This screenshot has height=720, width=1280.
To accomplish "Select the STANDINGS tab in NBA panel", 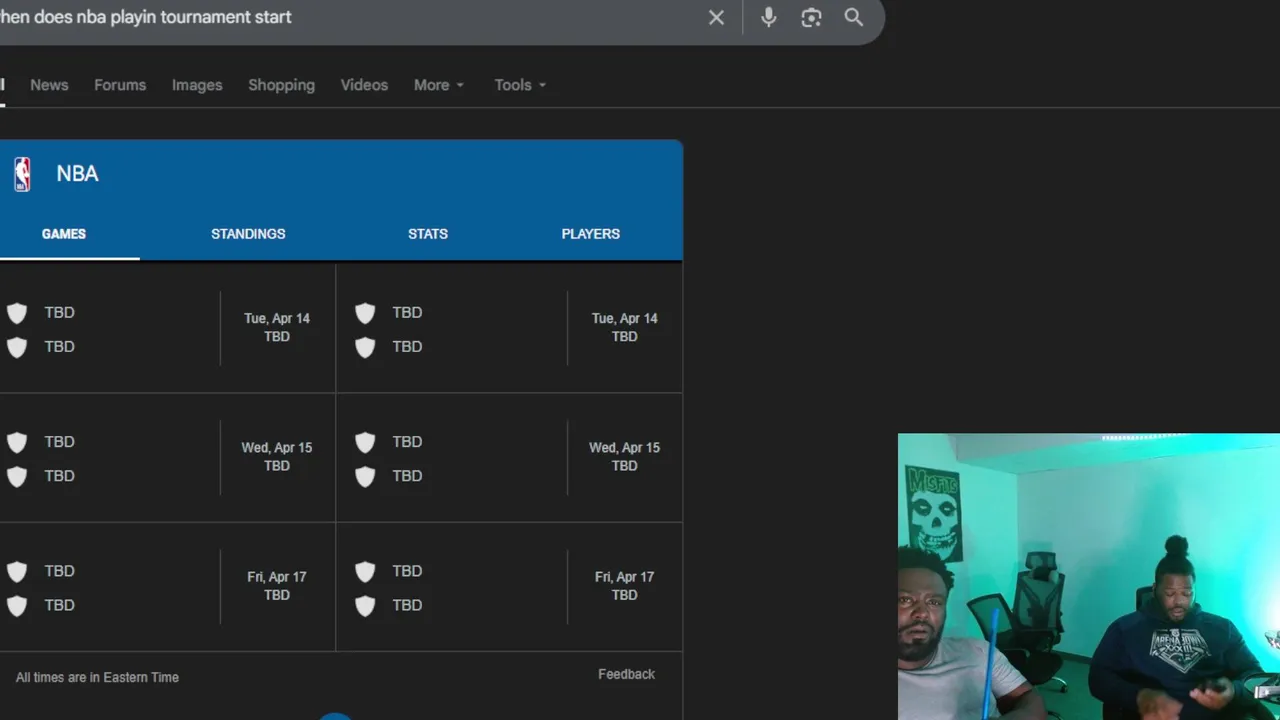I will [x=248, y=234].
